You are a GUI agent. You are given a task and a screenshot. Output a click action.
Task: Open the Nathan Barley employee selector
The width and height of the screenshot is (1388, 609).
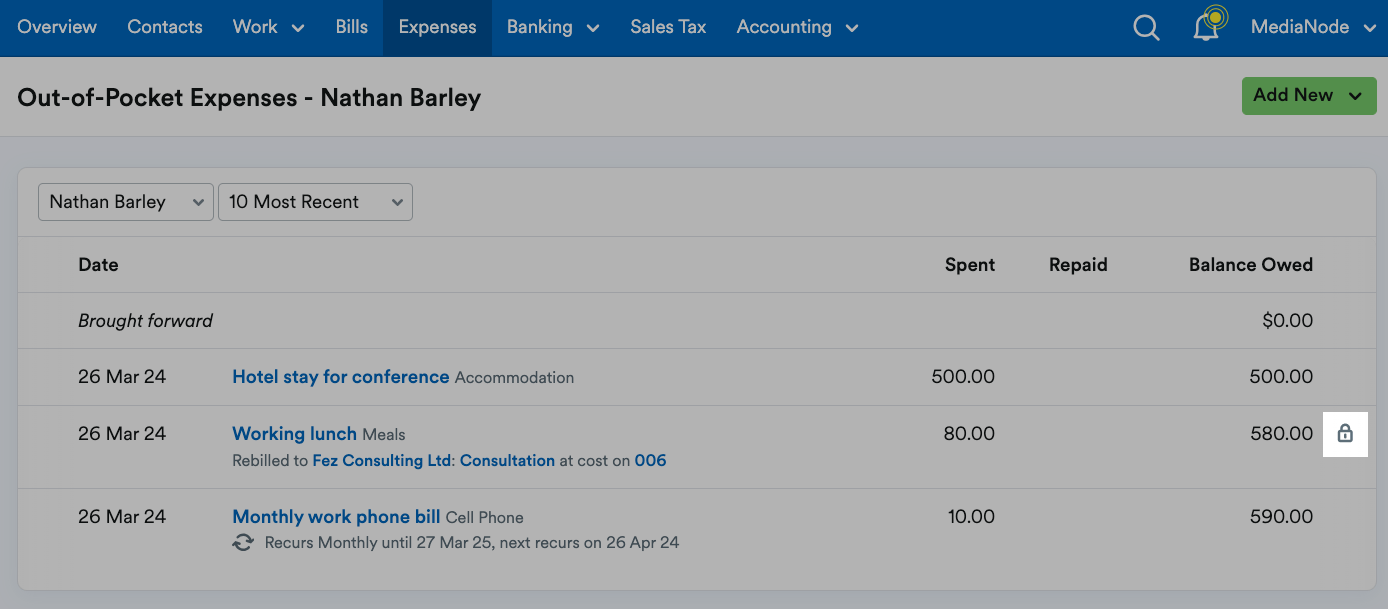(125, 201)
